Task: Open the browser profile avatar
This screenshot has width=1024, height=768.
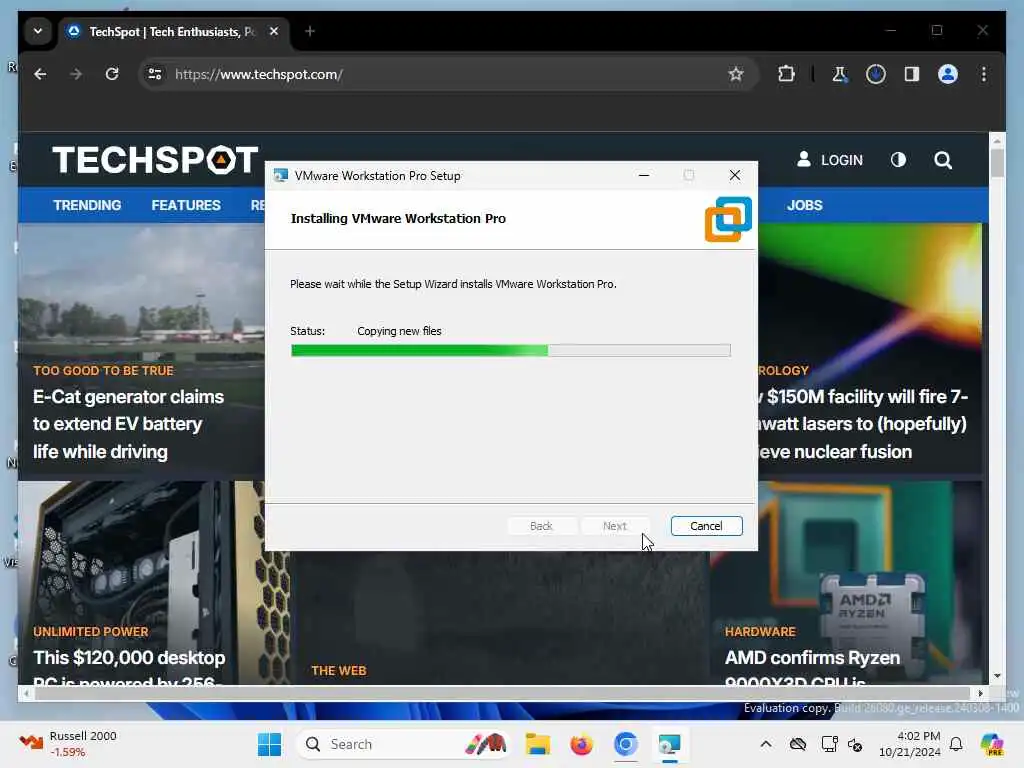Action: [x=948, y=74]
